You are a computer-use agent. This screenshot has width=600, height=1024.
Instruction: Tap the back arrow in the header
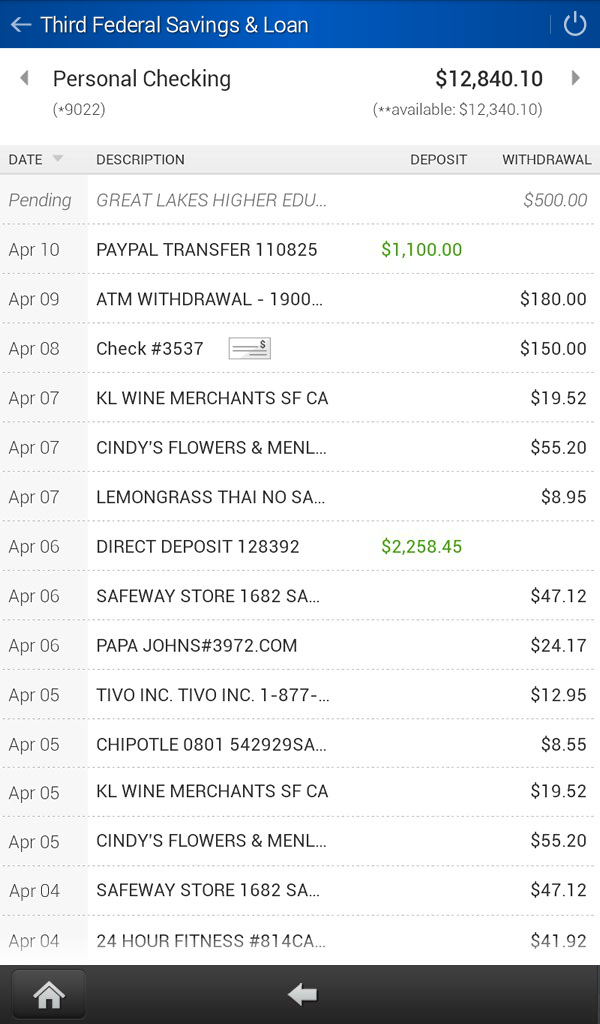click(x=20, y=25)
